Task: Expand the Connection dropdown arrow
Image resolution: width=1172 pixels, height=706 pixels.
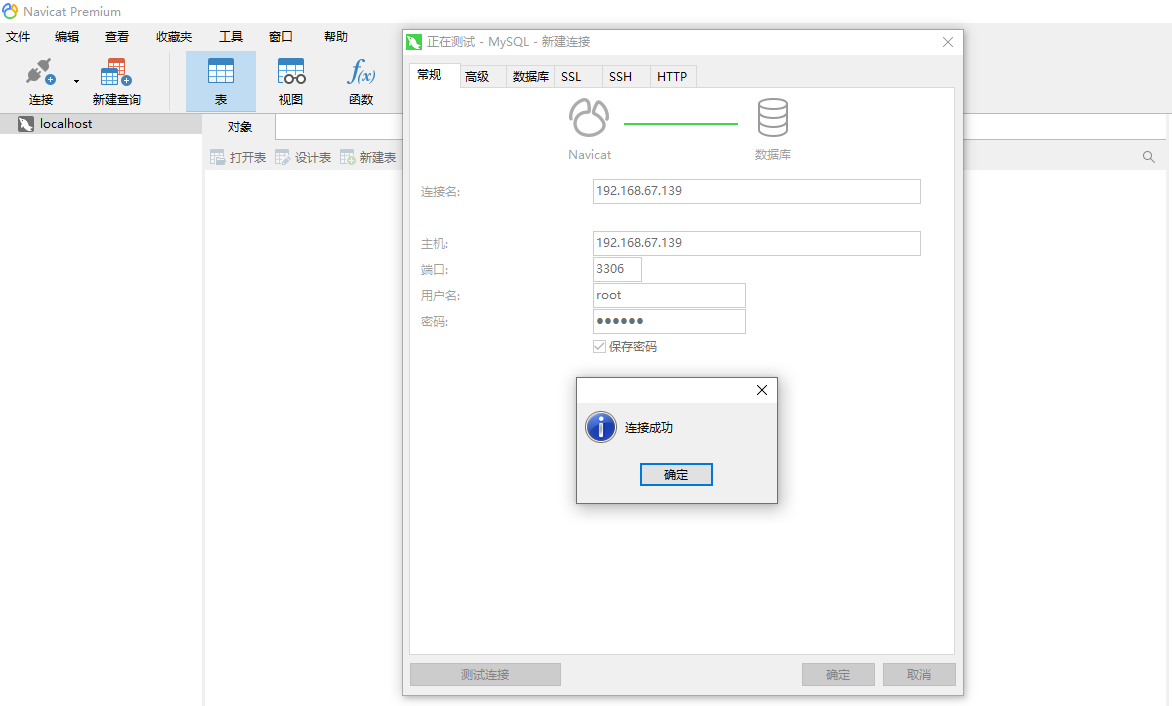Action: click(76, 81)
